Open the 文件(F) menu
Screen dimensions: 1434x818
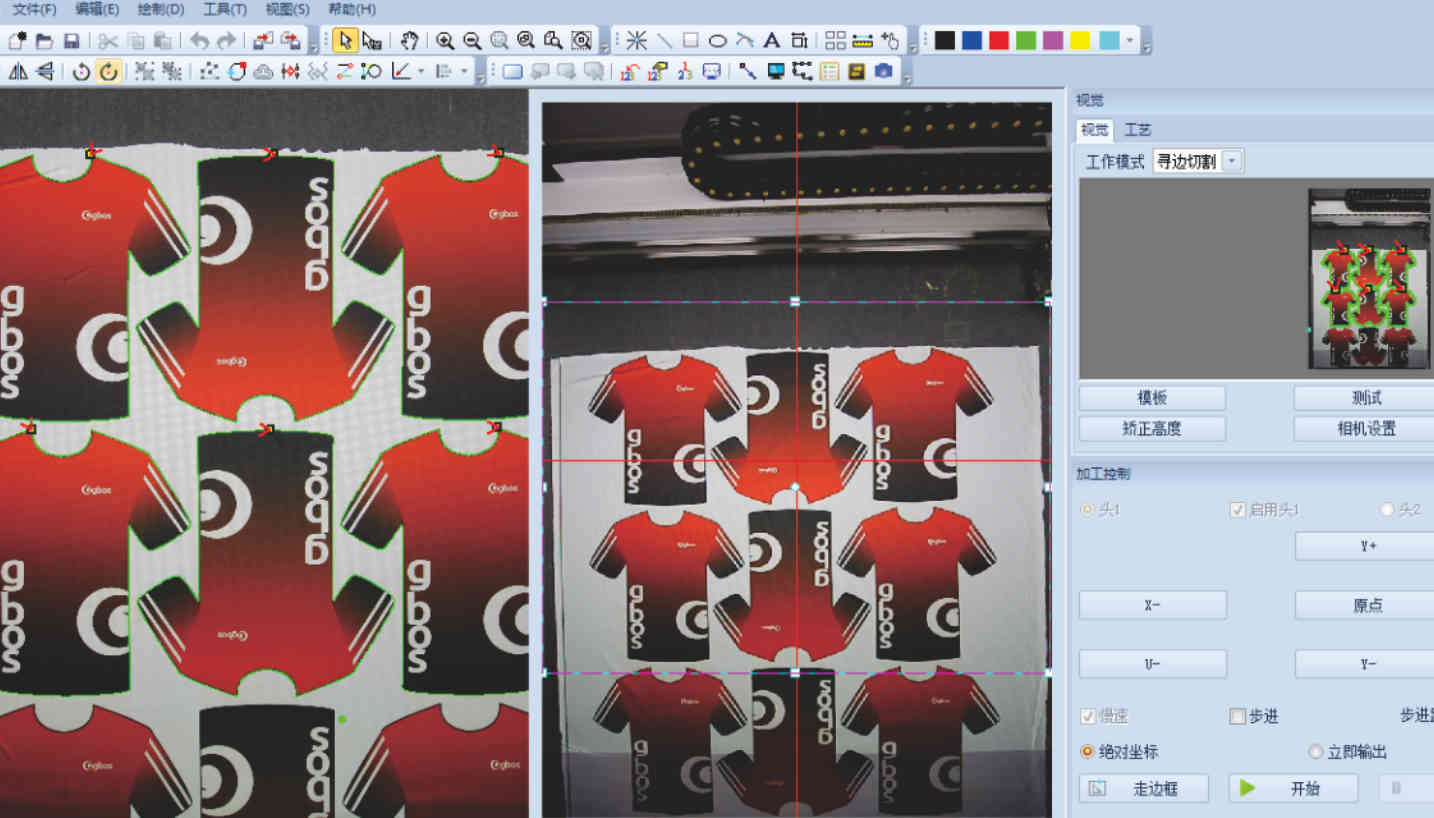[34, 9]
